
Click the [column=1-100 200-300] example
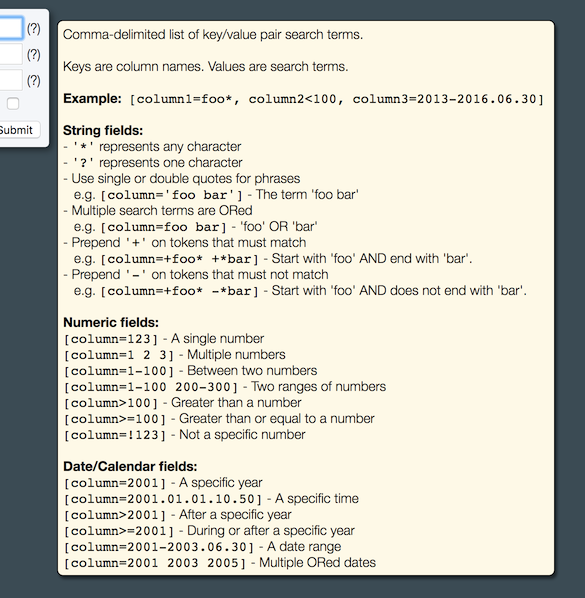point(151,387)
